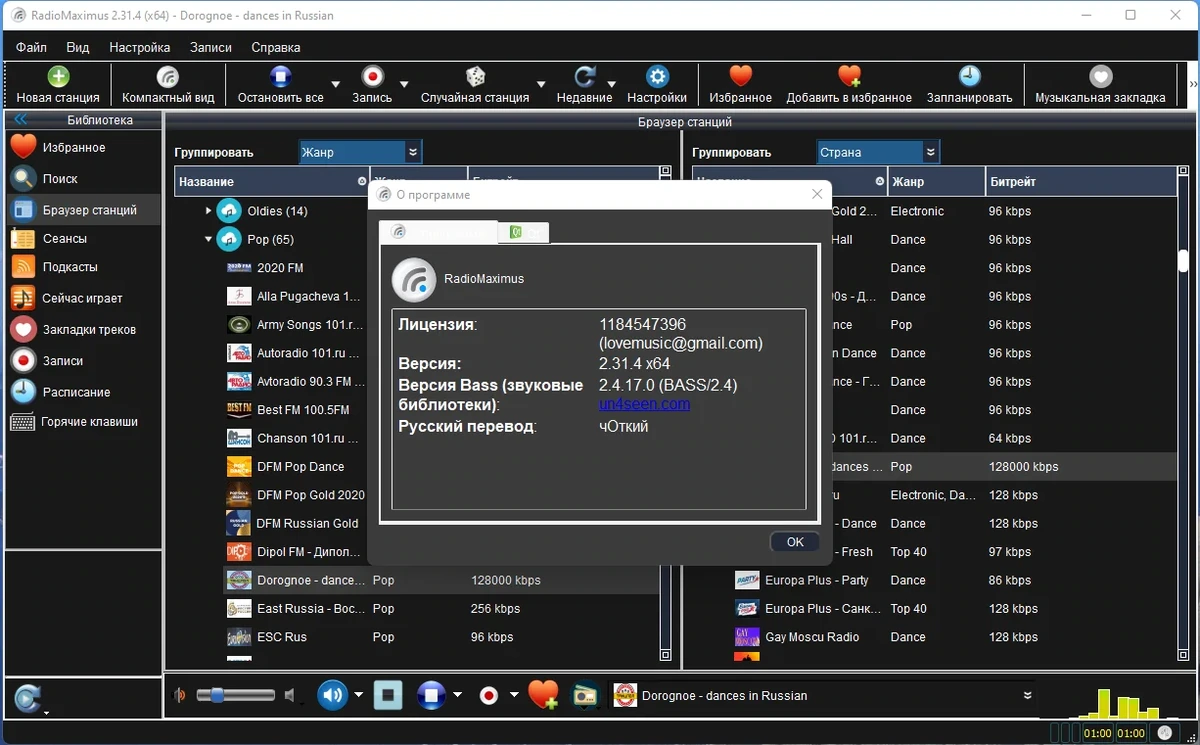The image size is (1200, 745).
Task: Sort by the right Битрейт column header
Action: [1080, 182]
